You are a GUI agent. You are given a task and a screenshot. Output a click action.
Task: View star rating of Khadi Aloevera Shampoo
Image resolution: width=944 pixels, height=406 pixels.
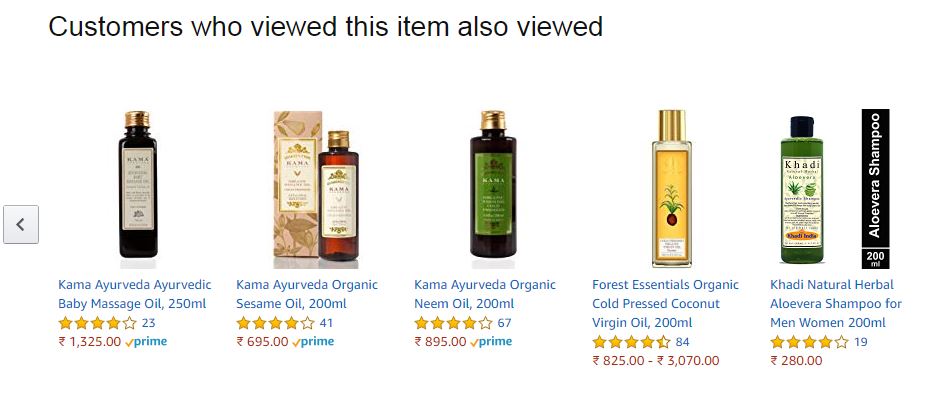click(810, 343)
